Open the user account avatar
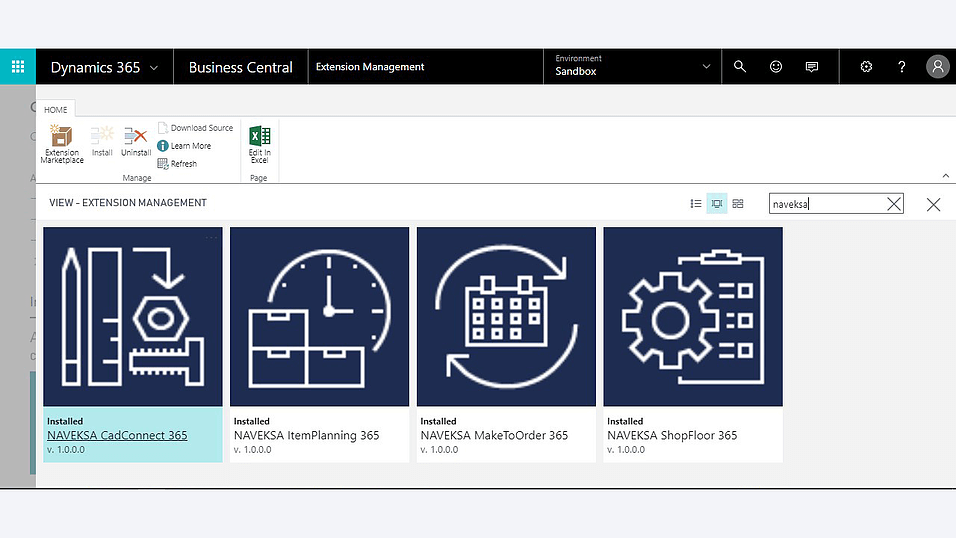956x538 pixels. tap(938, 66)
